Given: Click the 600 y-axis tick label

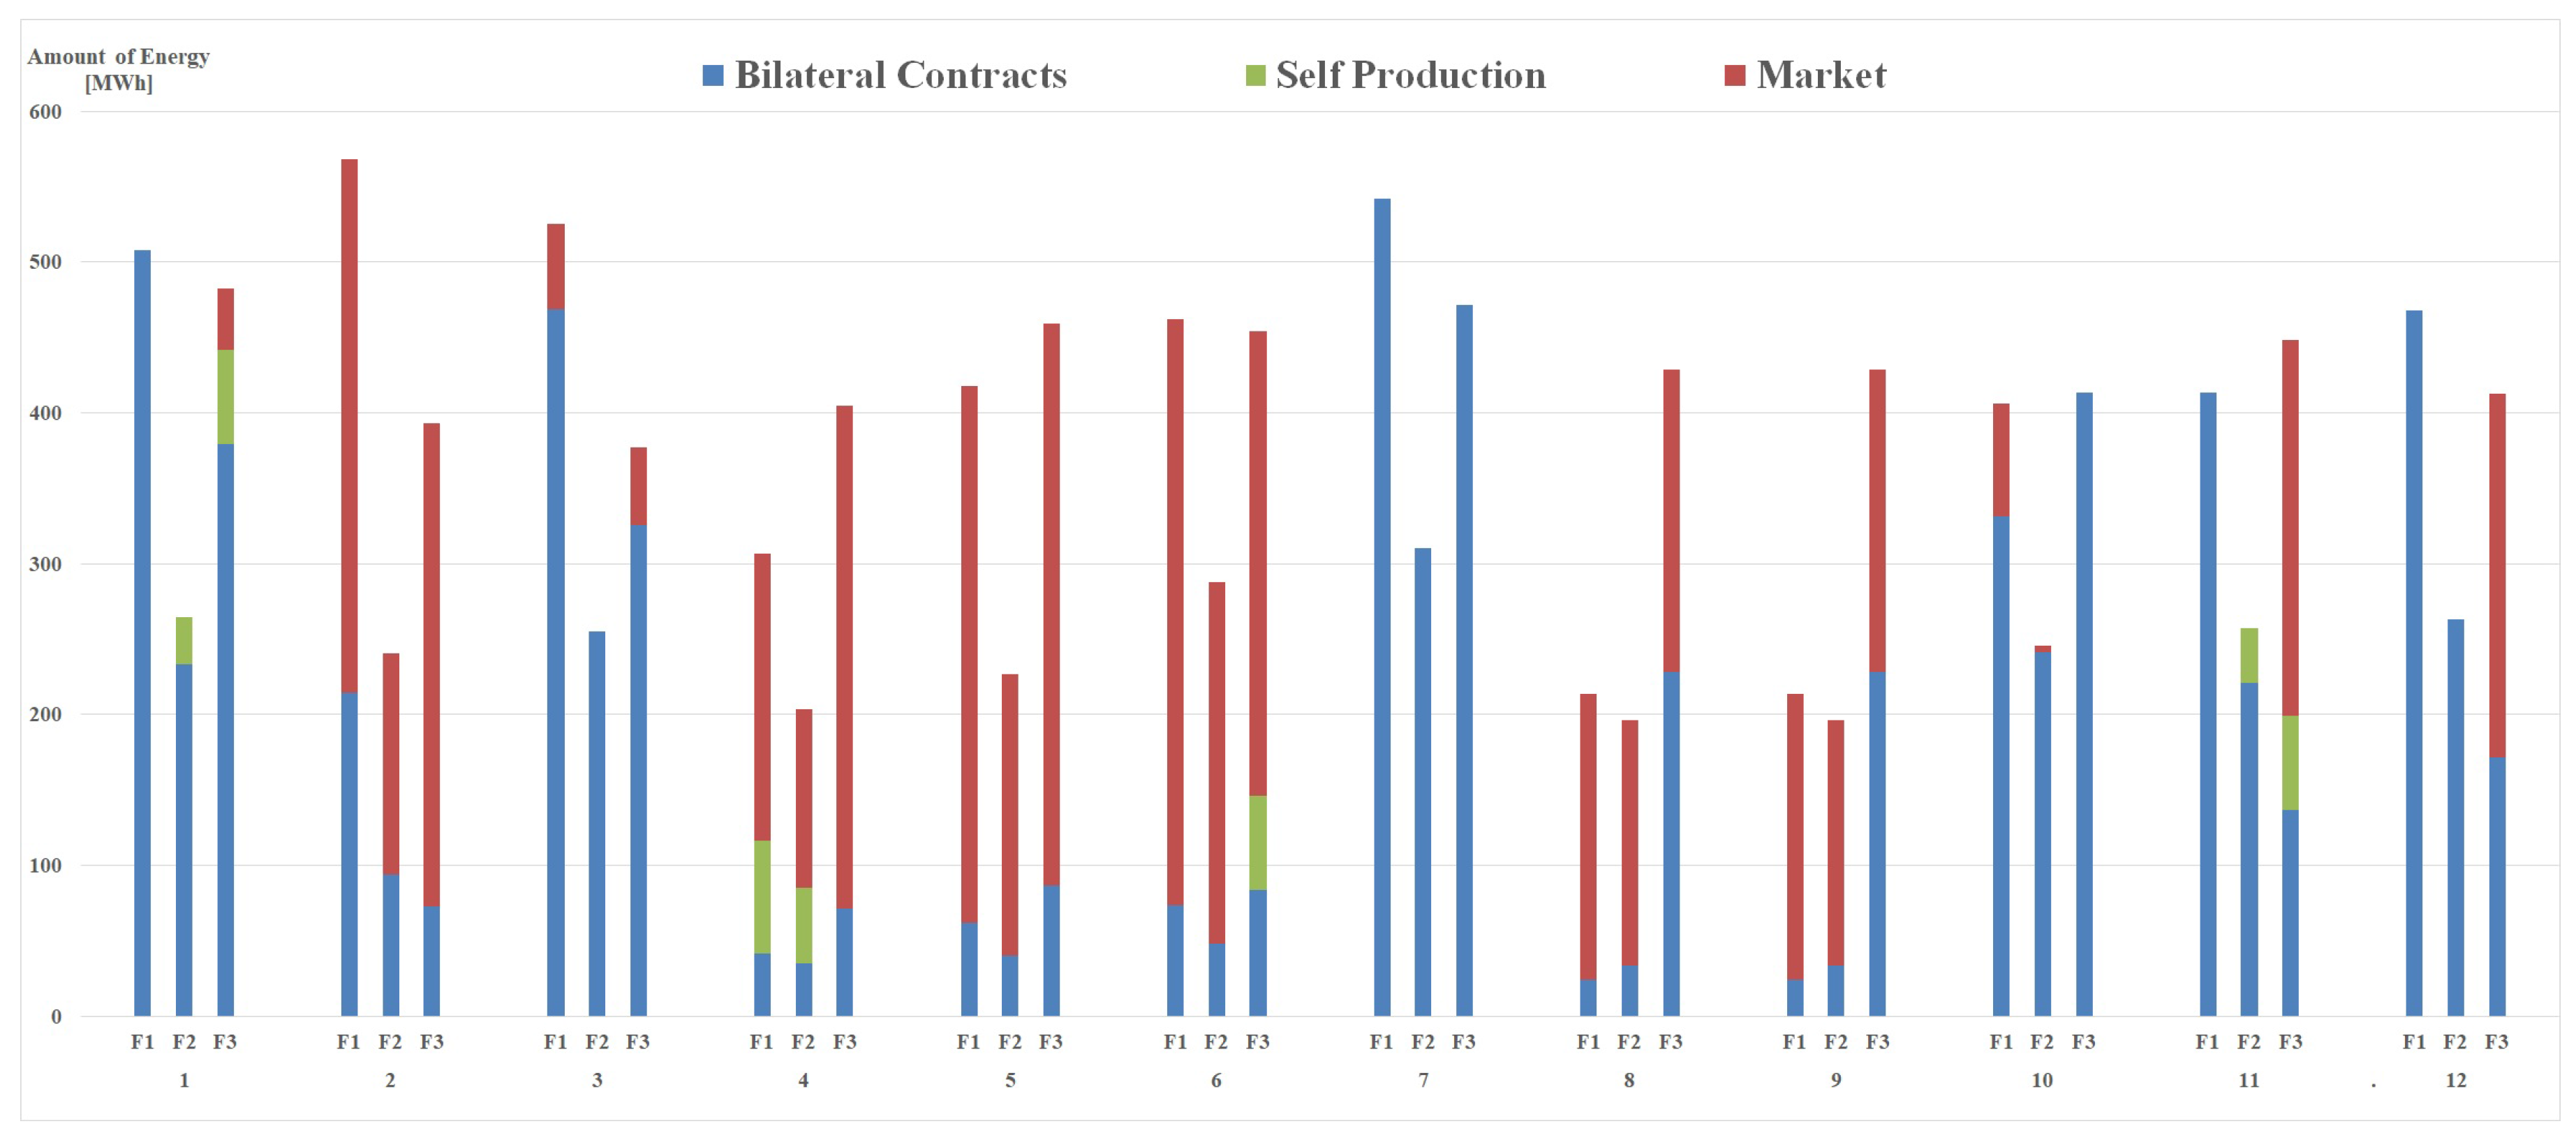Looking at the screenshot, I should (45, 112).
